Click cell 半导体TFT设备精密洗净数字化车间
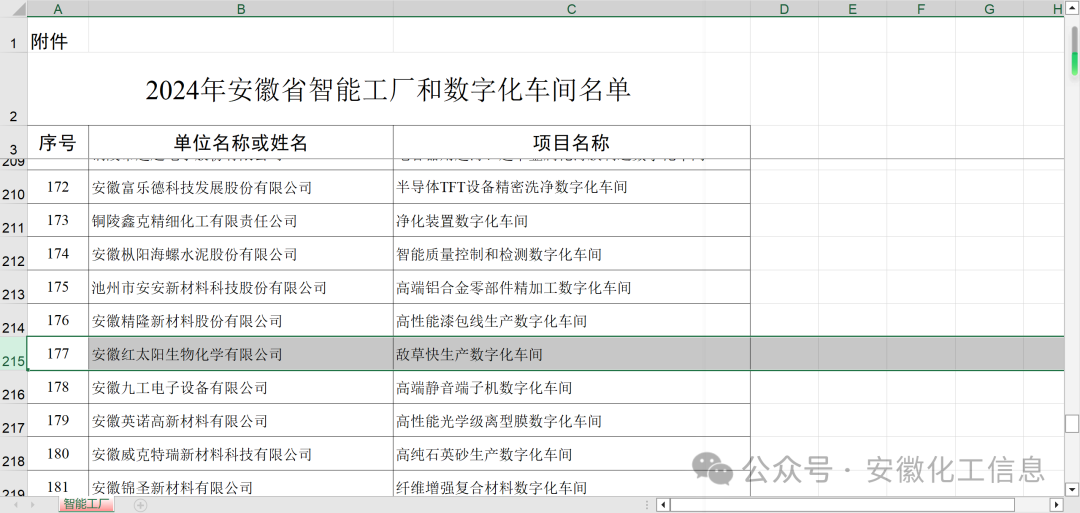Viewport: 1080px width, 513px height. pyautogui.click(x=572, y=187)
